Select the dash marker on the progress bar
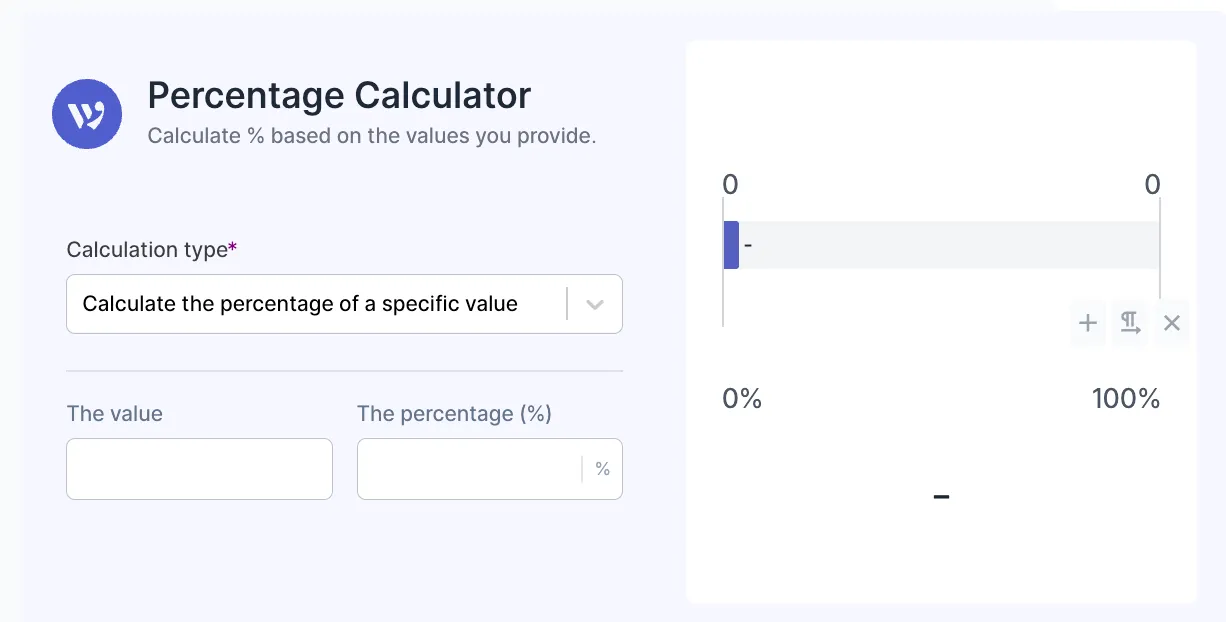Image resolution: width=1226 pixels, height=622 pixels. 747,244
